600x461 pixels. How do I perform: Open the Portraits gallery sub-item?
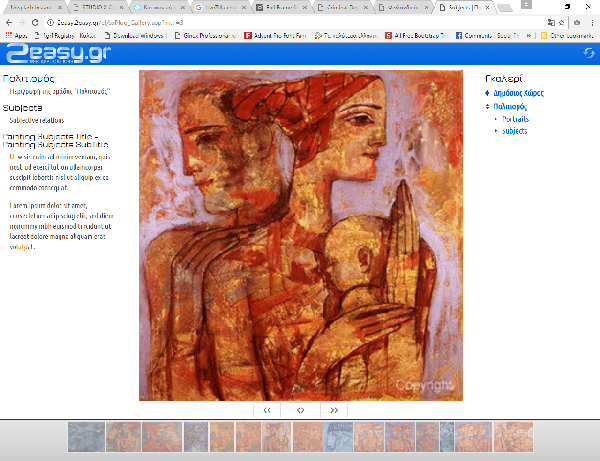point(515,119)
